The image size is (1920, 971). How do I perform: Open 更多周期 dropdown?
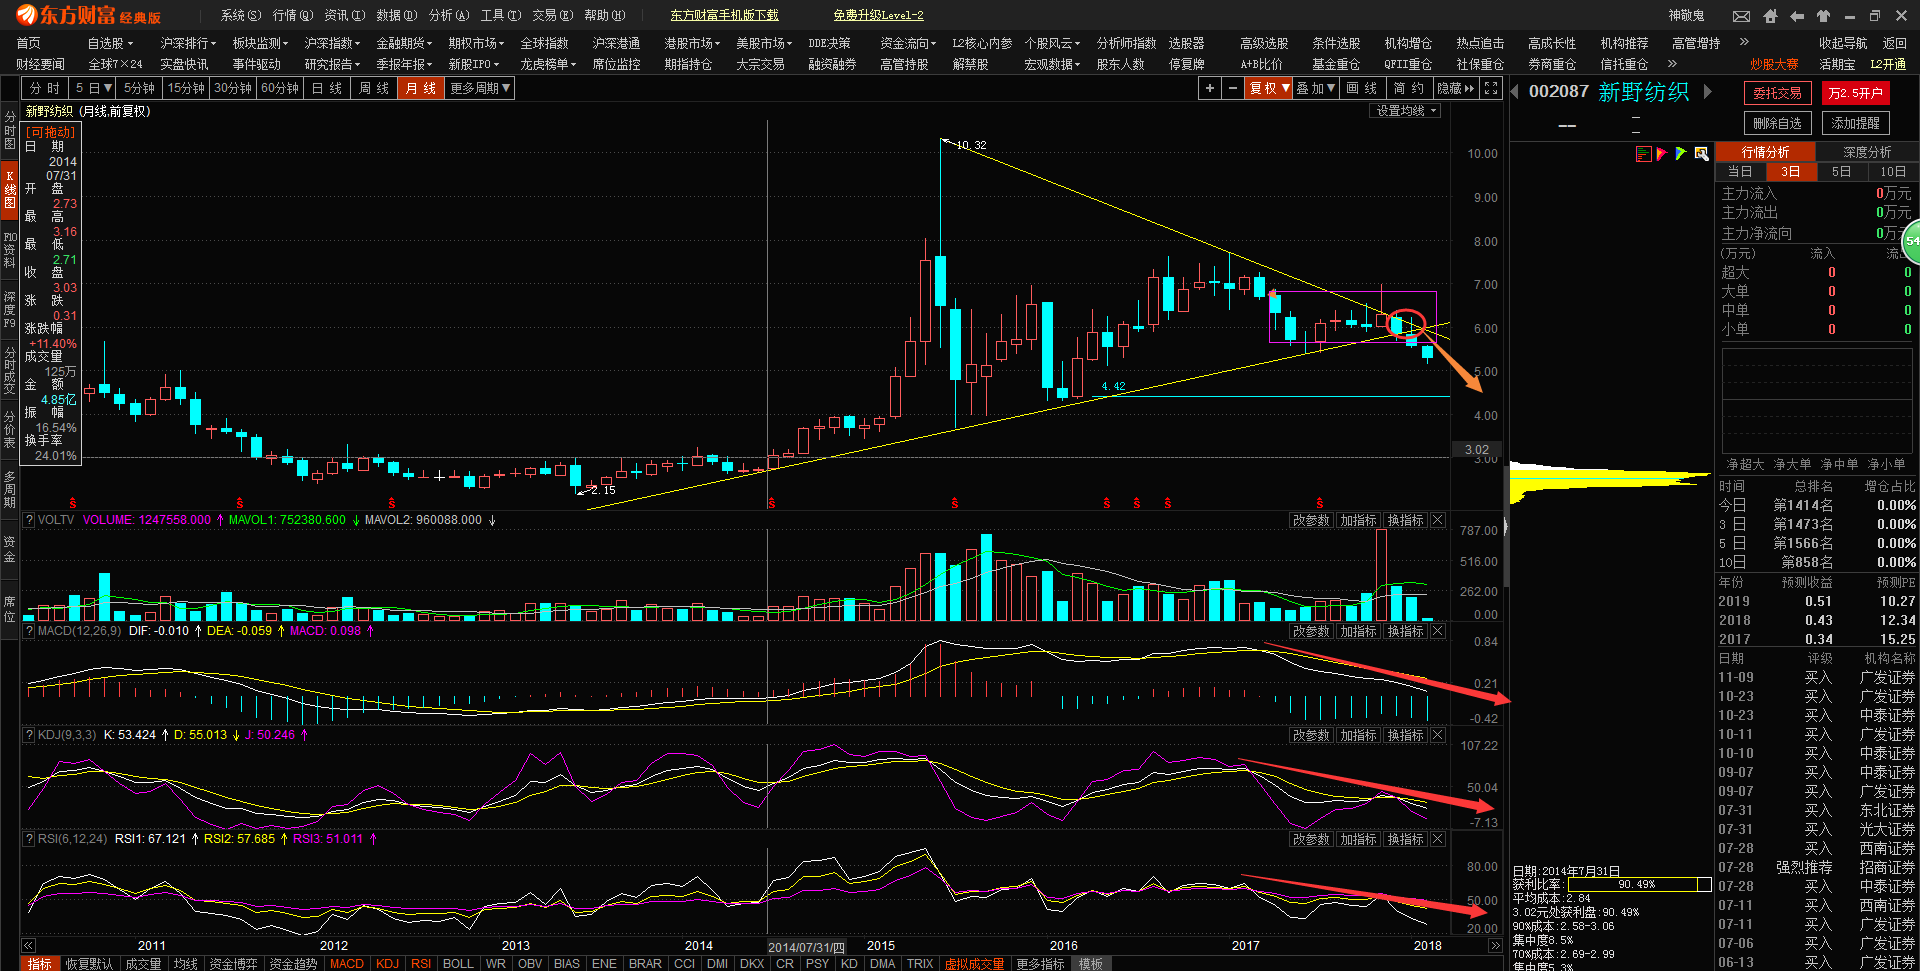tap(479, 88)
